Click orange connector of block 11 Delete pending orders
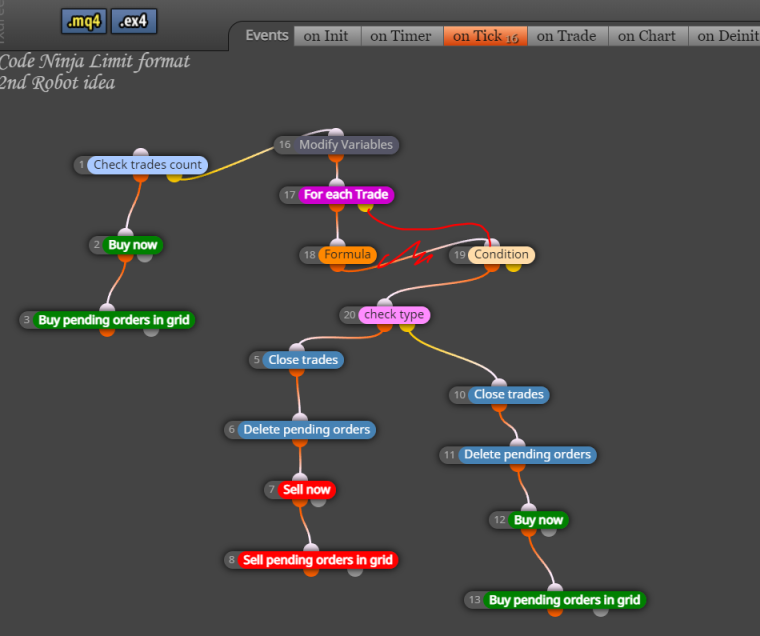760x636 pixels. pyautogui.click(x=518, y=467)
